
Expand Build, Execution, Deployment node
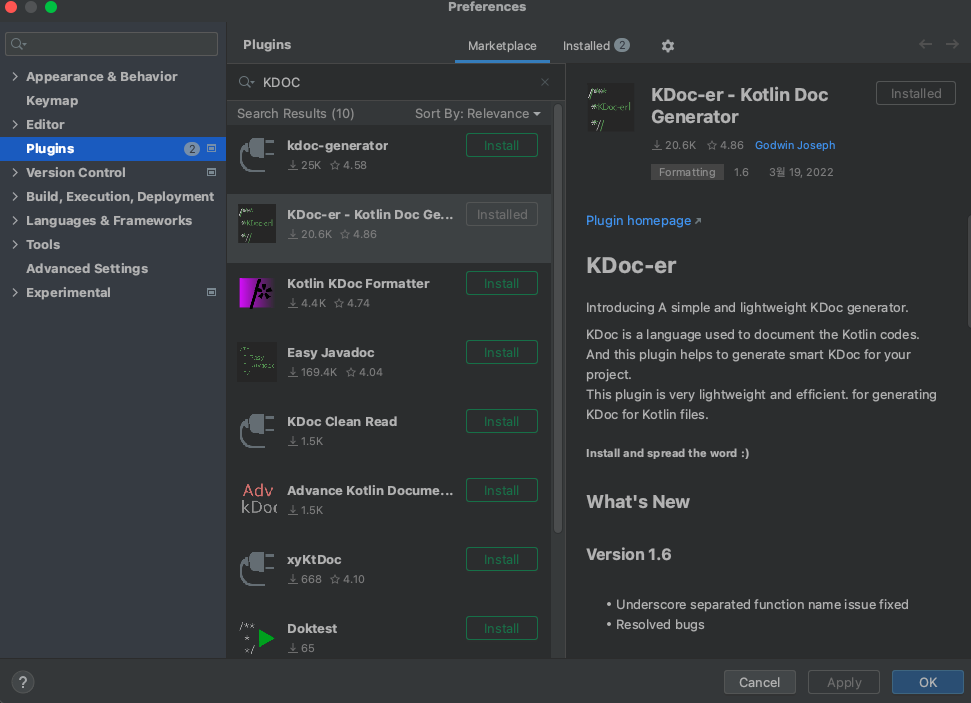coord(15,196)
